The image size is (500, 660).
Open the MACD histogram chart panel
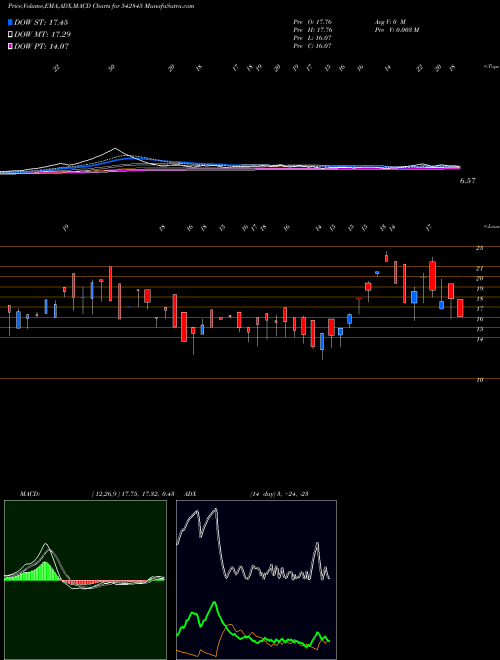click(x=85, y=580)
